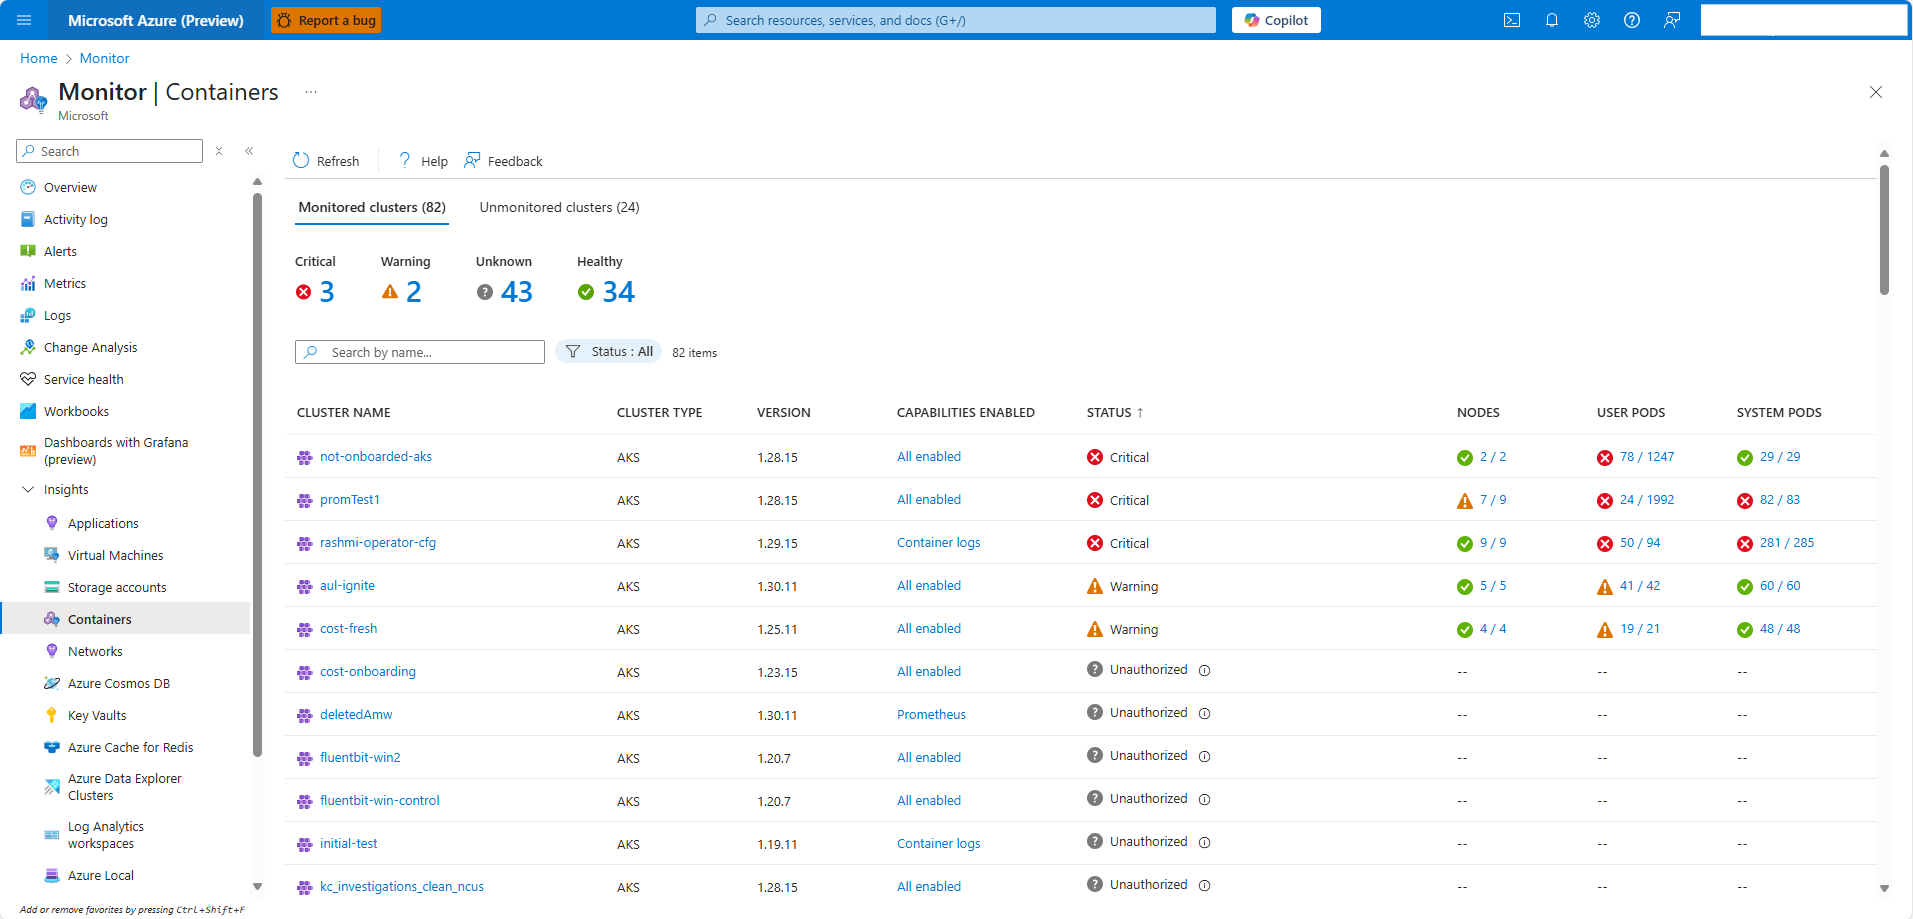This screenshot has height=919, width=1913.
Task: Open Change Analysis in the sidebar
Action: click(89, 347)
